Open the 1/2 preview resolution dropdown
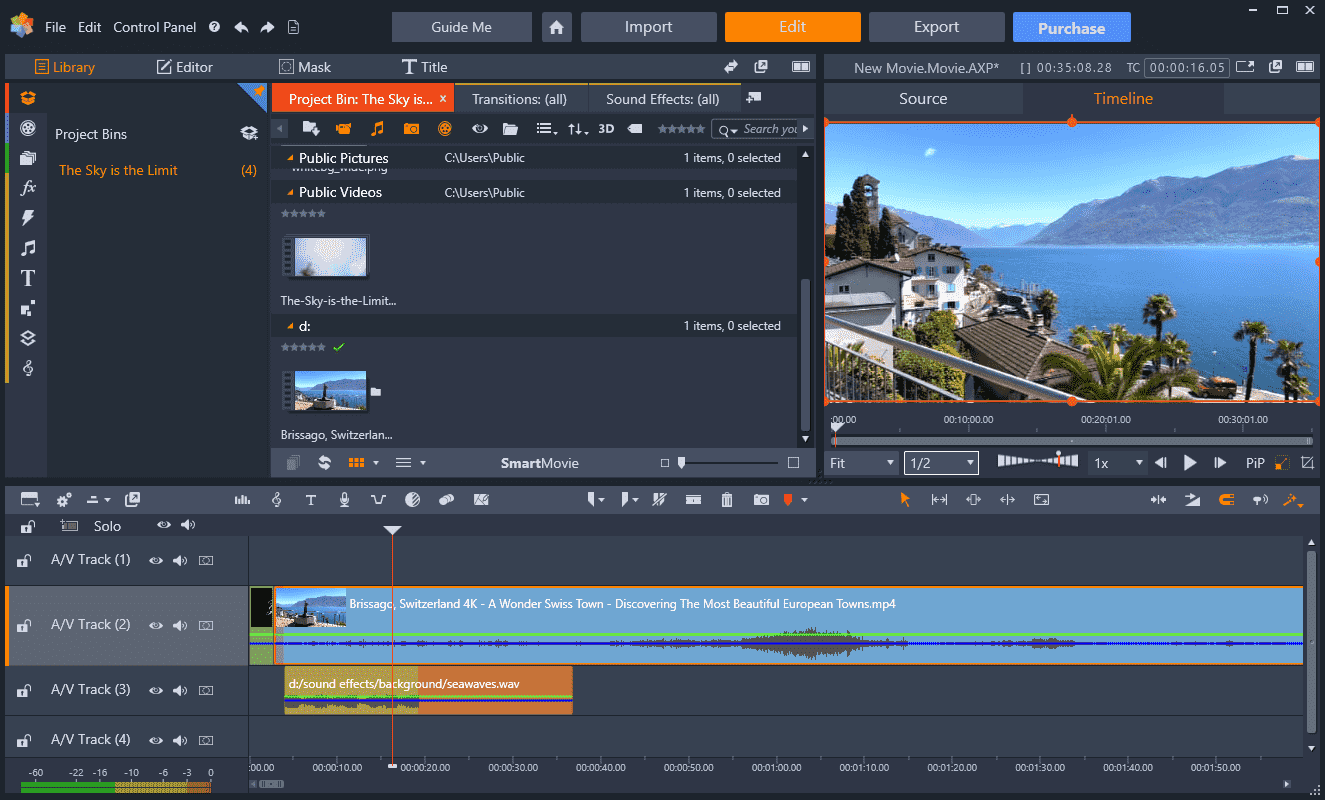This screenshot has width=1325, height=800. (x=941, y=463)
